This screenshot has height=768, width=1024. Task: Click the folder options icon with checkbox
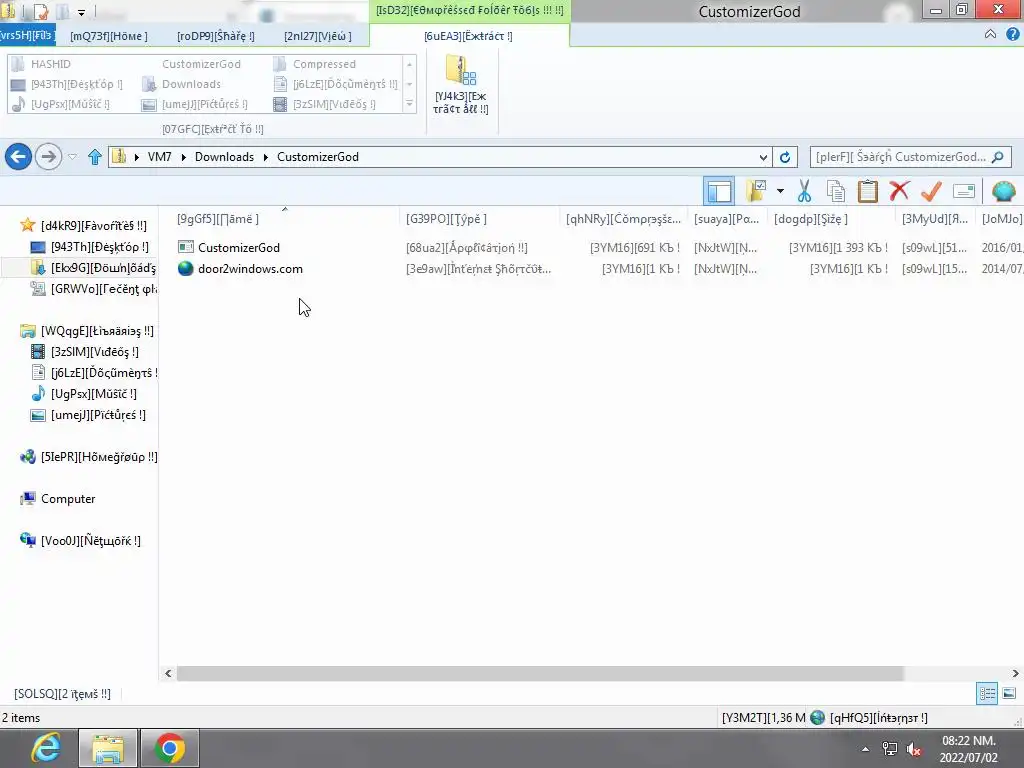(x=756, y=191)
